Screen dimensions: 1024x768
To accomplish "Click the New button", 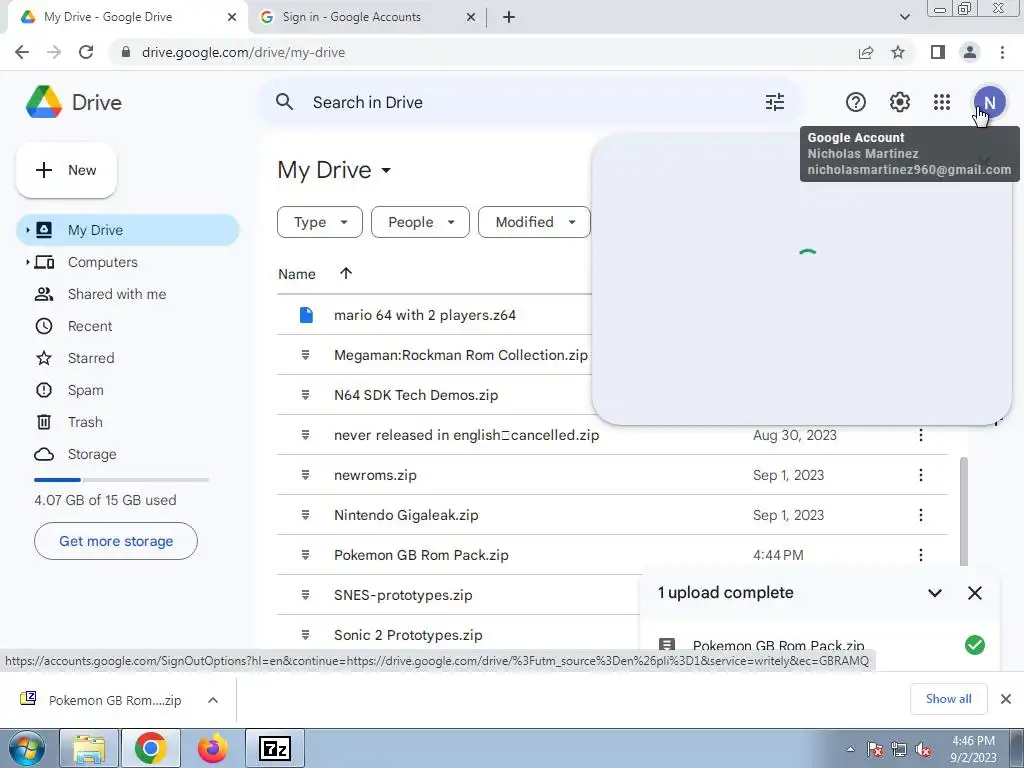I will click(x=66, y=170).
